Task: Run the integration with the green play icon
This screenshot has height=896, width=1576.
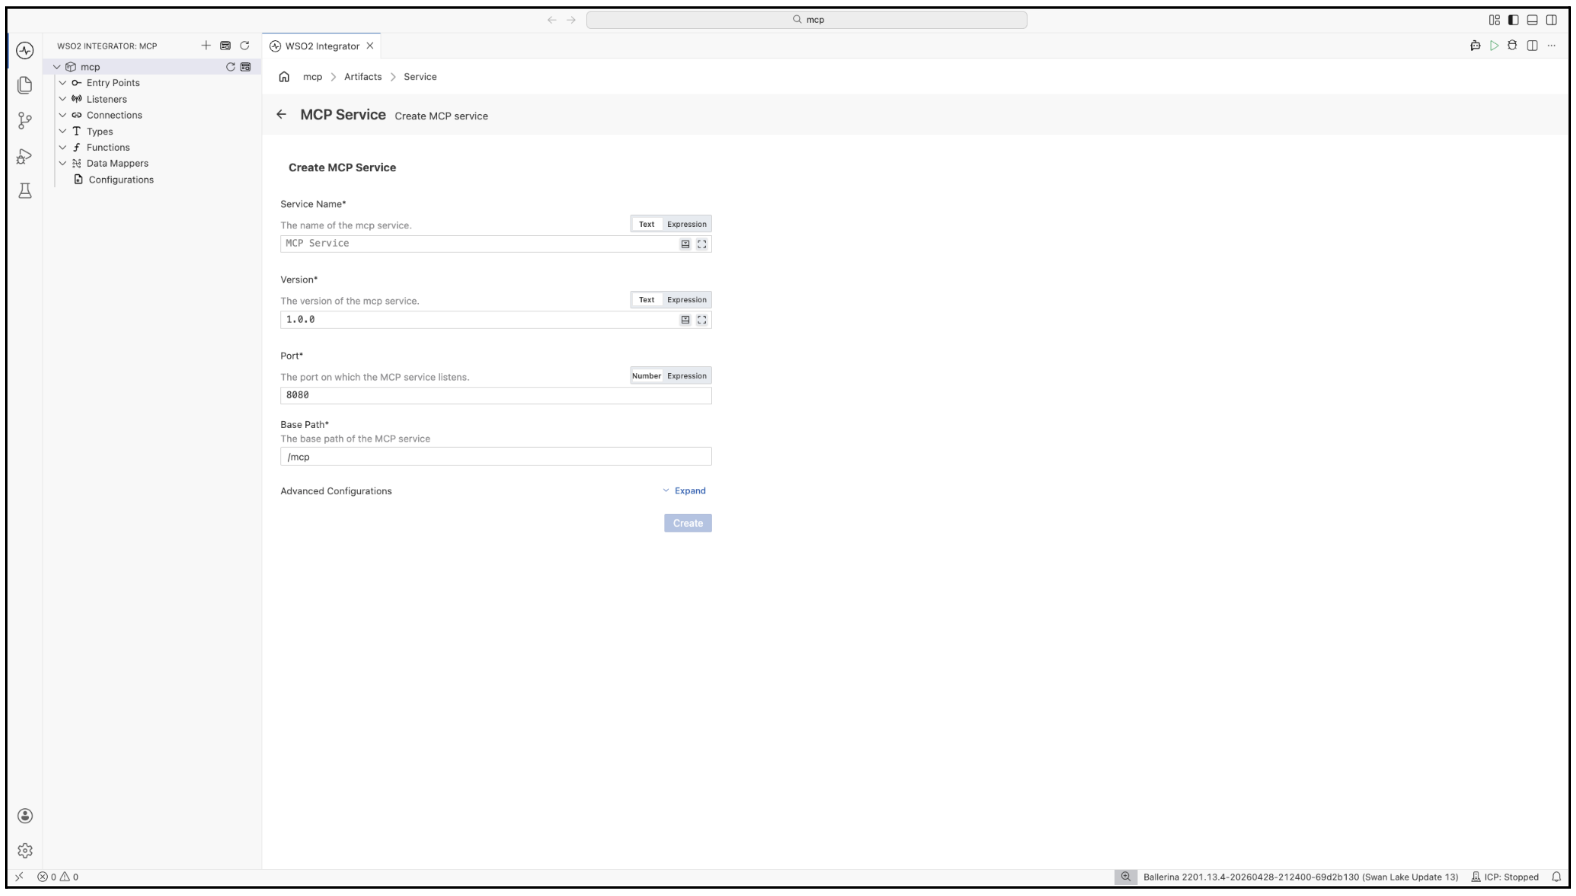Action: 1494,46
